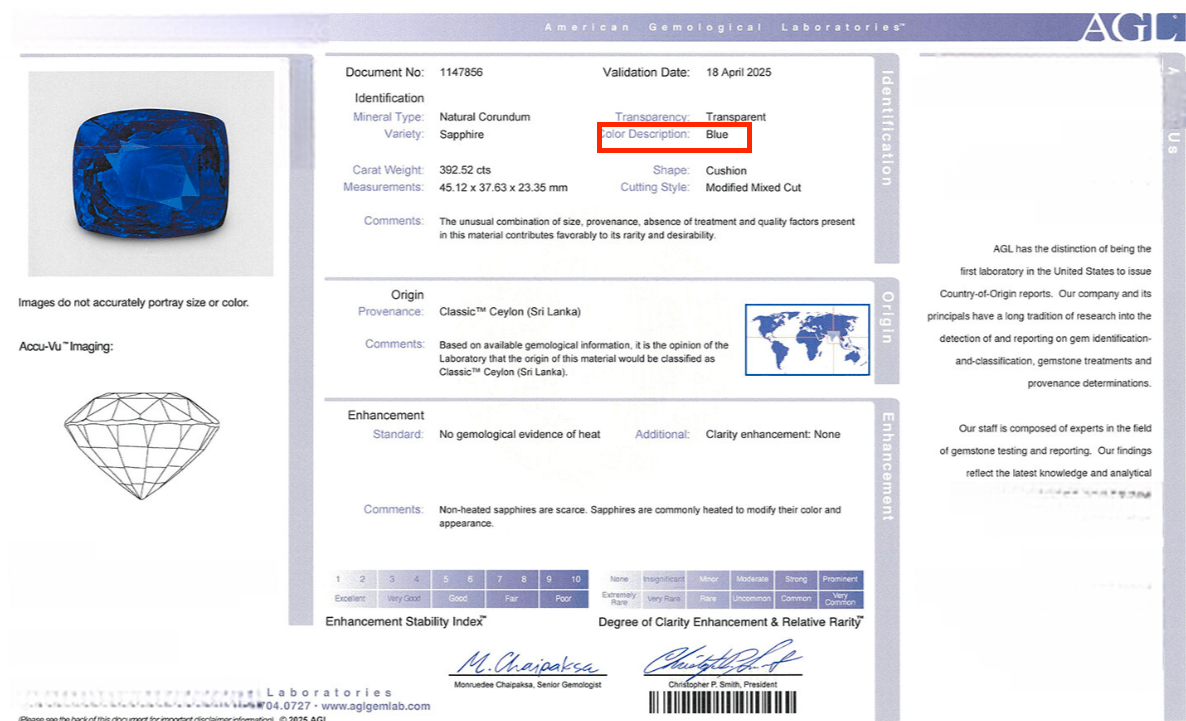1186x721 pixels.
Task: Click the 'Cutting Style:' label
Action: coord(655,188)
